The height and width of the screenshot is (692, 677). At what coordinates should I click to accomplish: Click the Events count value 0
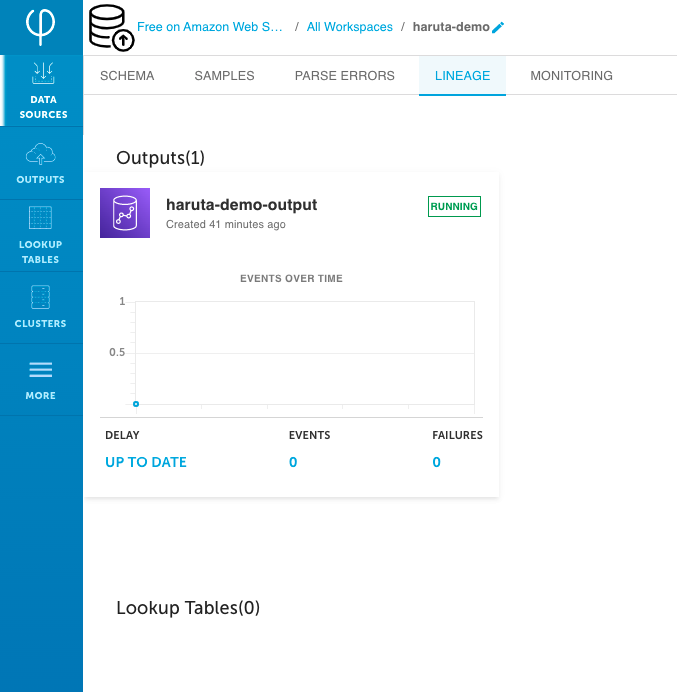[x=293, y=462]
